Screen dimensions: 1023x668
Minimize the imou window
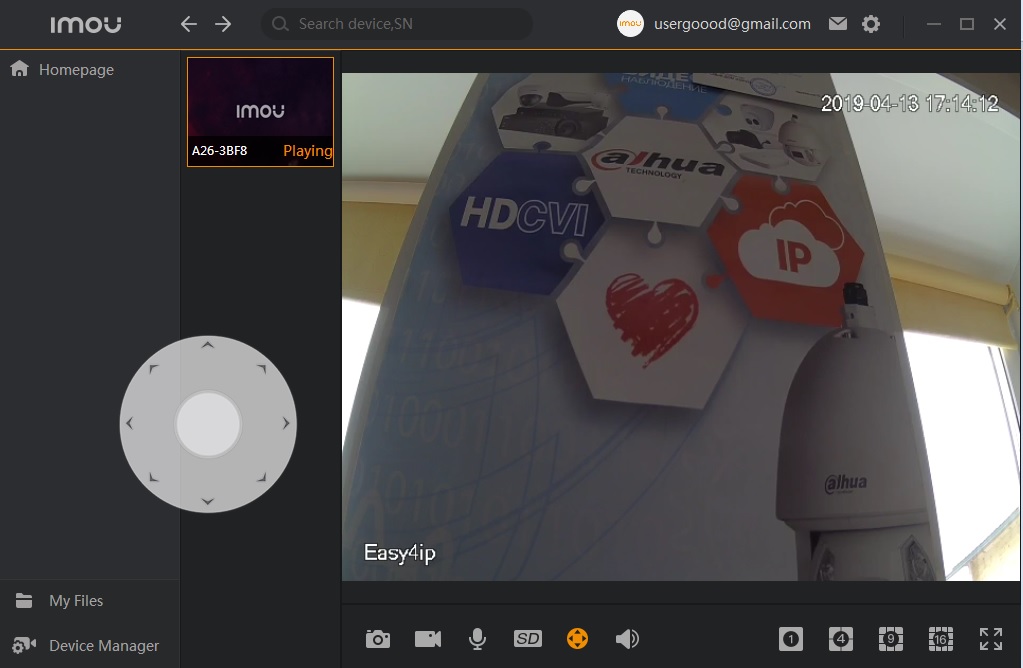[x=934, y=24]
